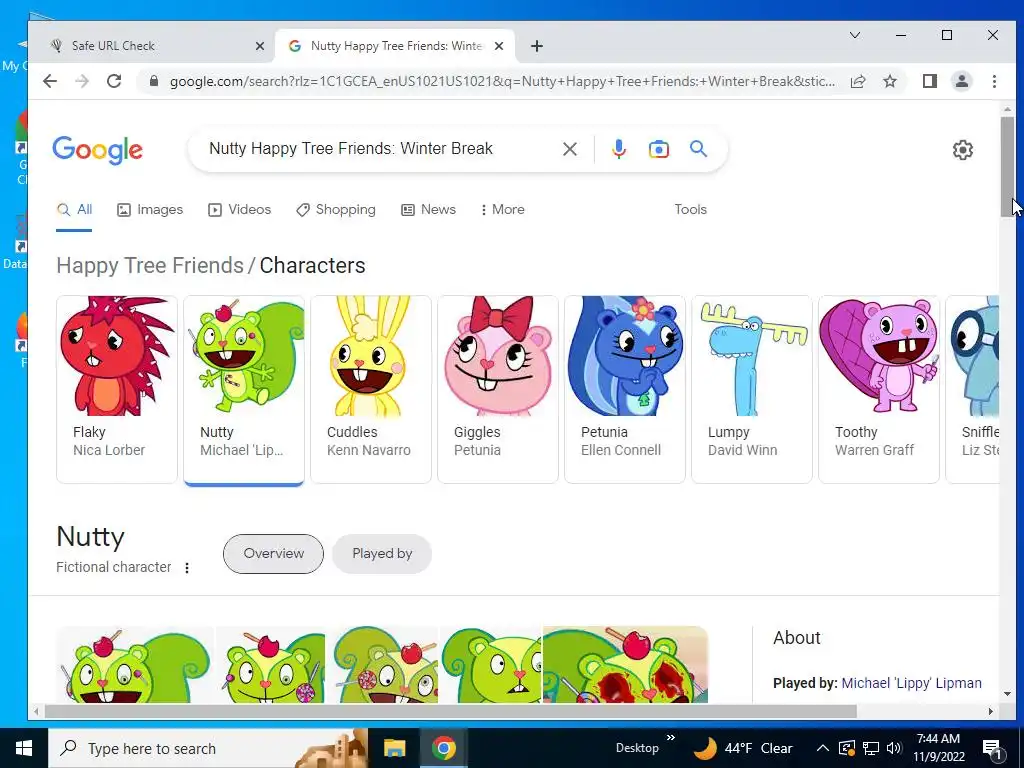Select the Played by chip
1024x768 pixels.
point(382,554)
